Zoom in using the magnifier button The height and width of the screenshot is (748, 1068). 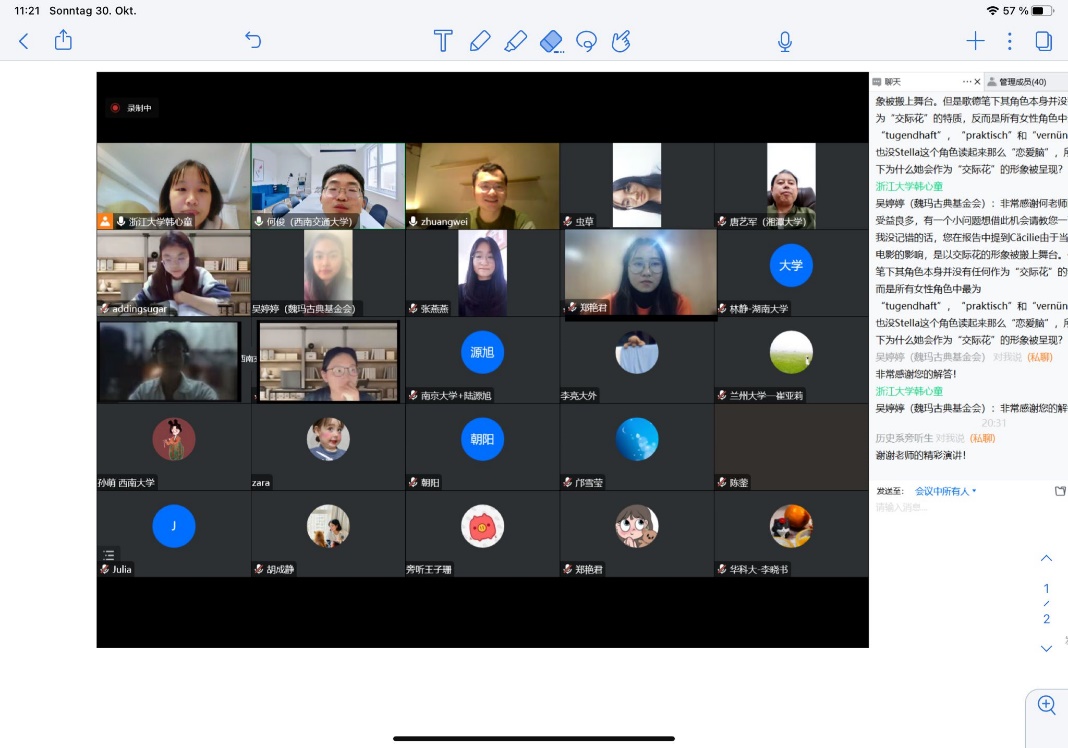(x=1047, y=704)
